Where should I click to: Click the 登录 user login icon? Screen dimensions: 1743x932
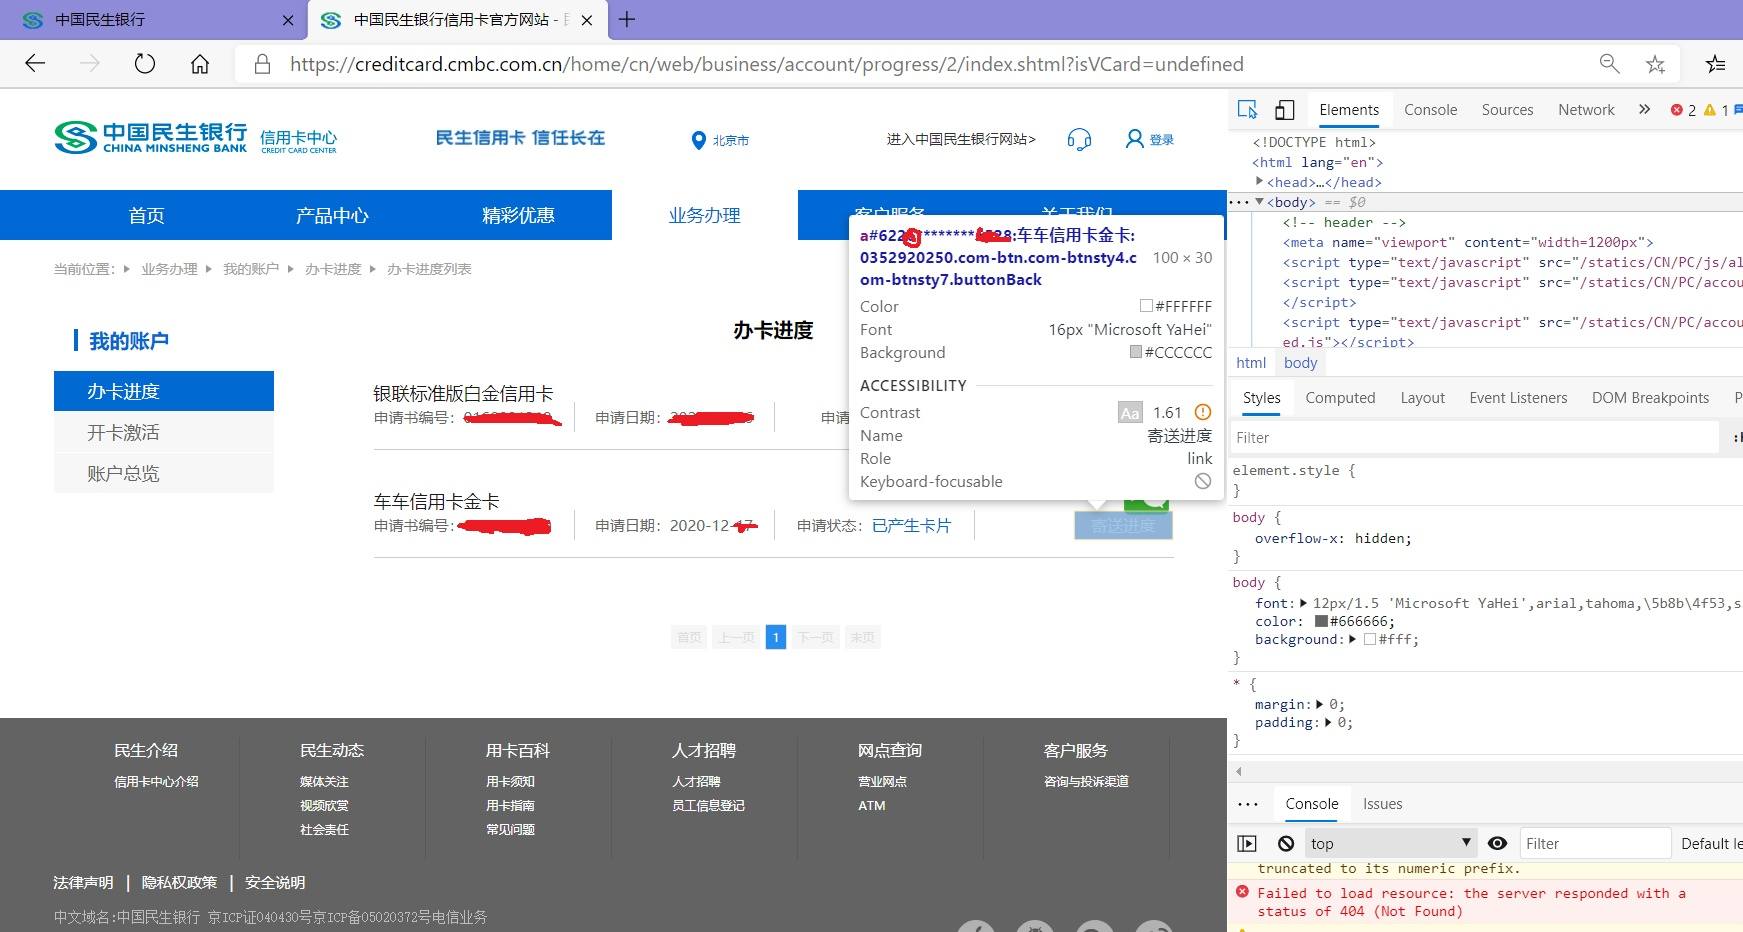1134,139
